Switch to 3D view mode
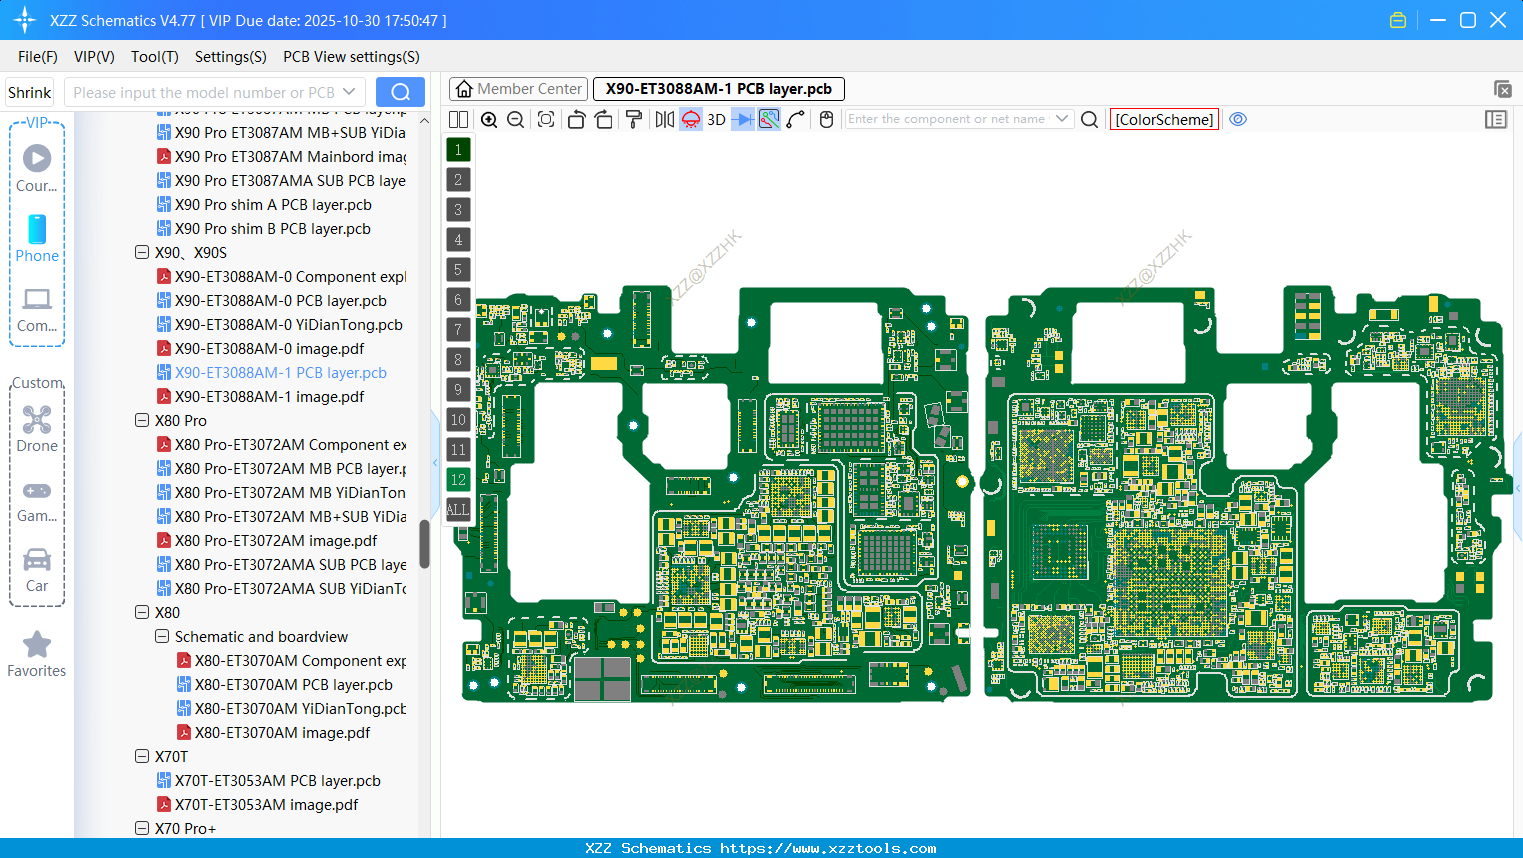 tap(716, 119)
